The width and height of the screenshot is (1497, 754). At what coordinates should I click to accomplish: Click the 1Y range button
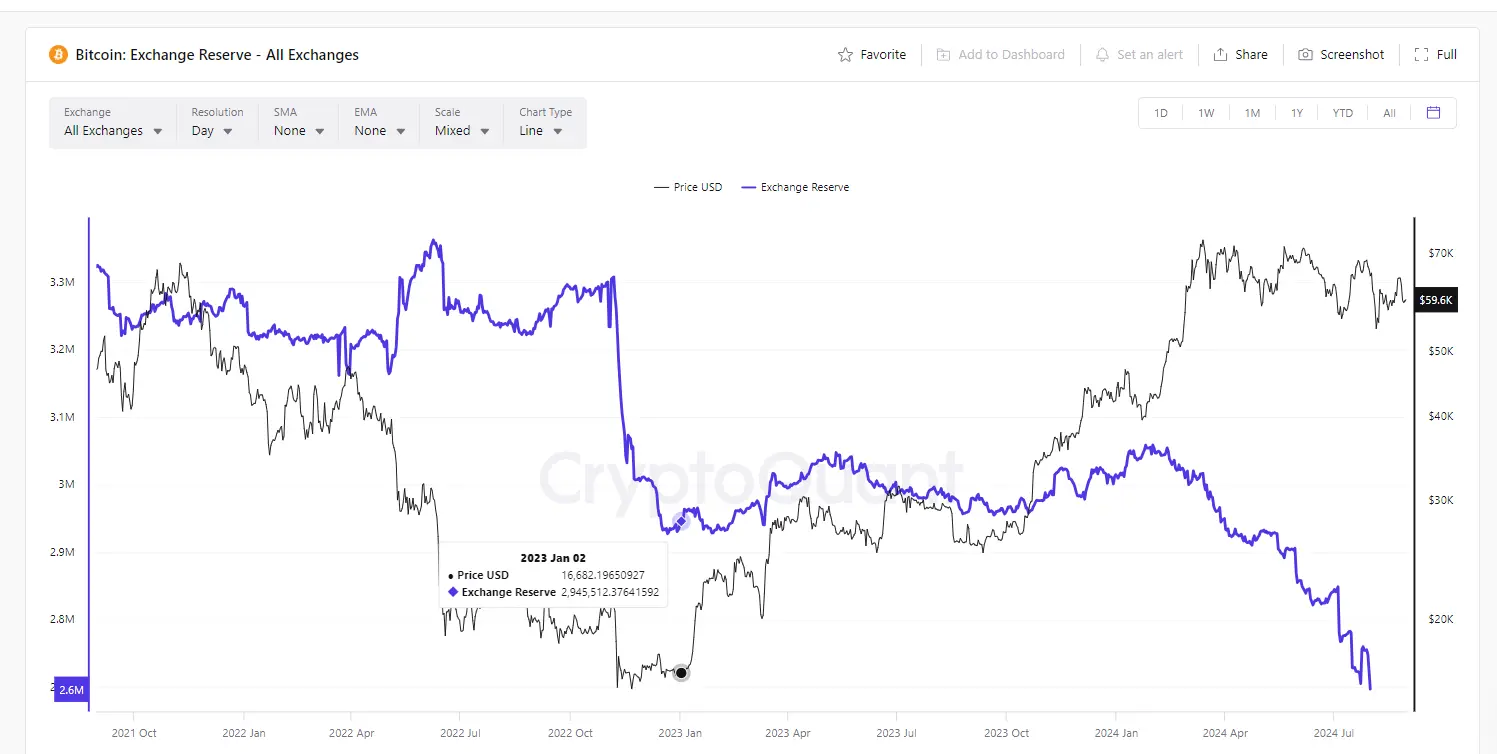(x=1297, y=112)
